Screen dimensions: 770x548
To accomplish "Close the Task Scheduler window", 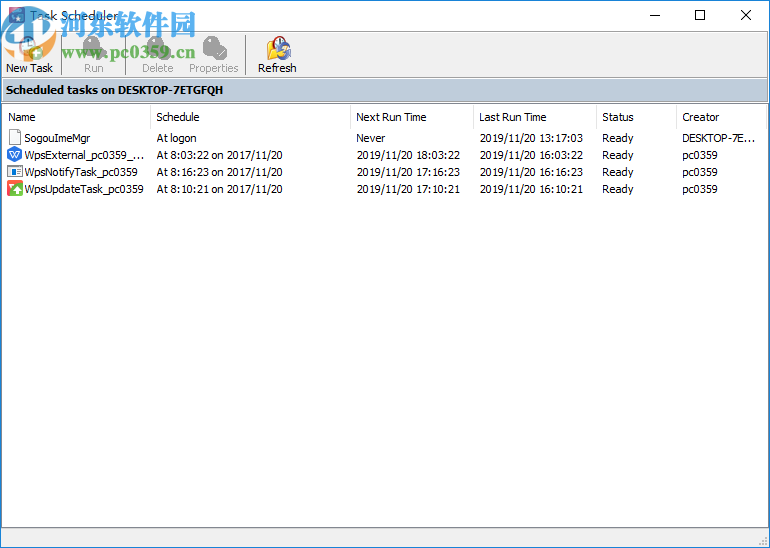I will coord(745,15).
